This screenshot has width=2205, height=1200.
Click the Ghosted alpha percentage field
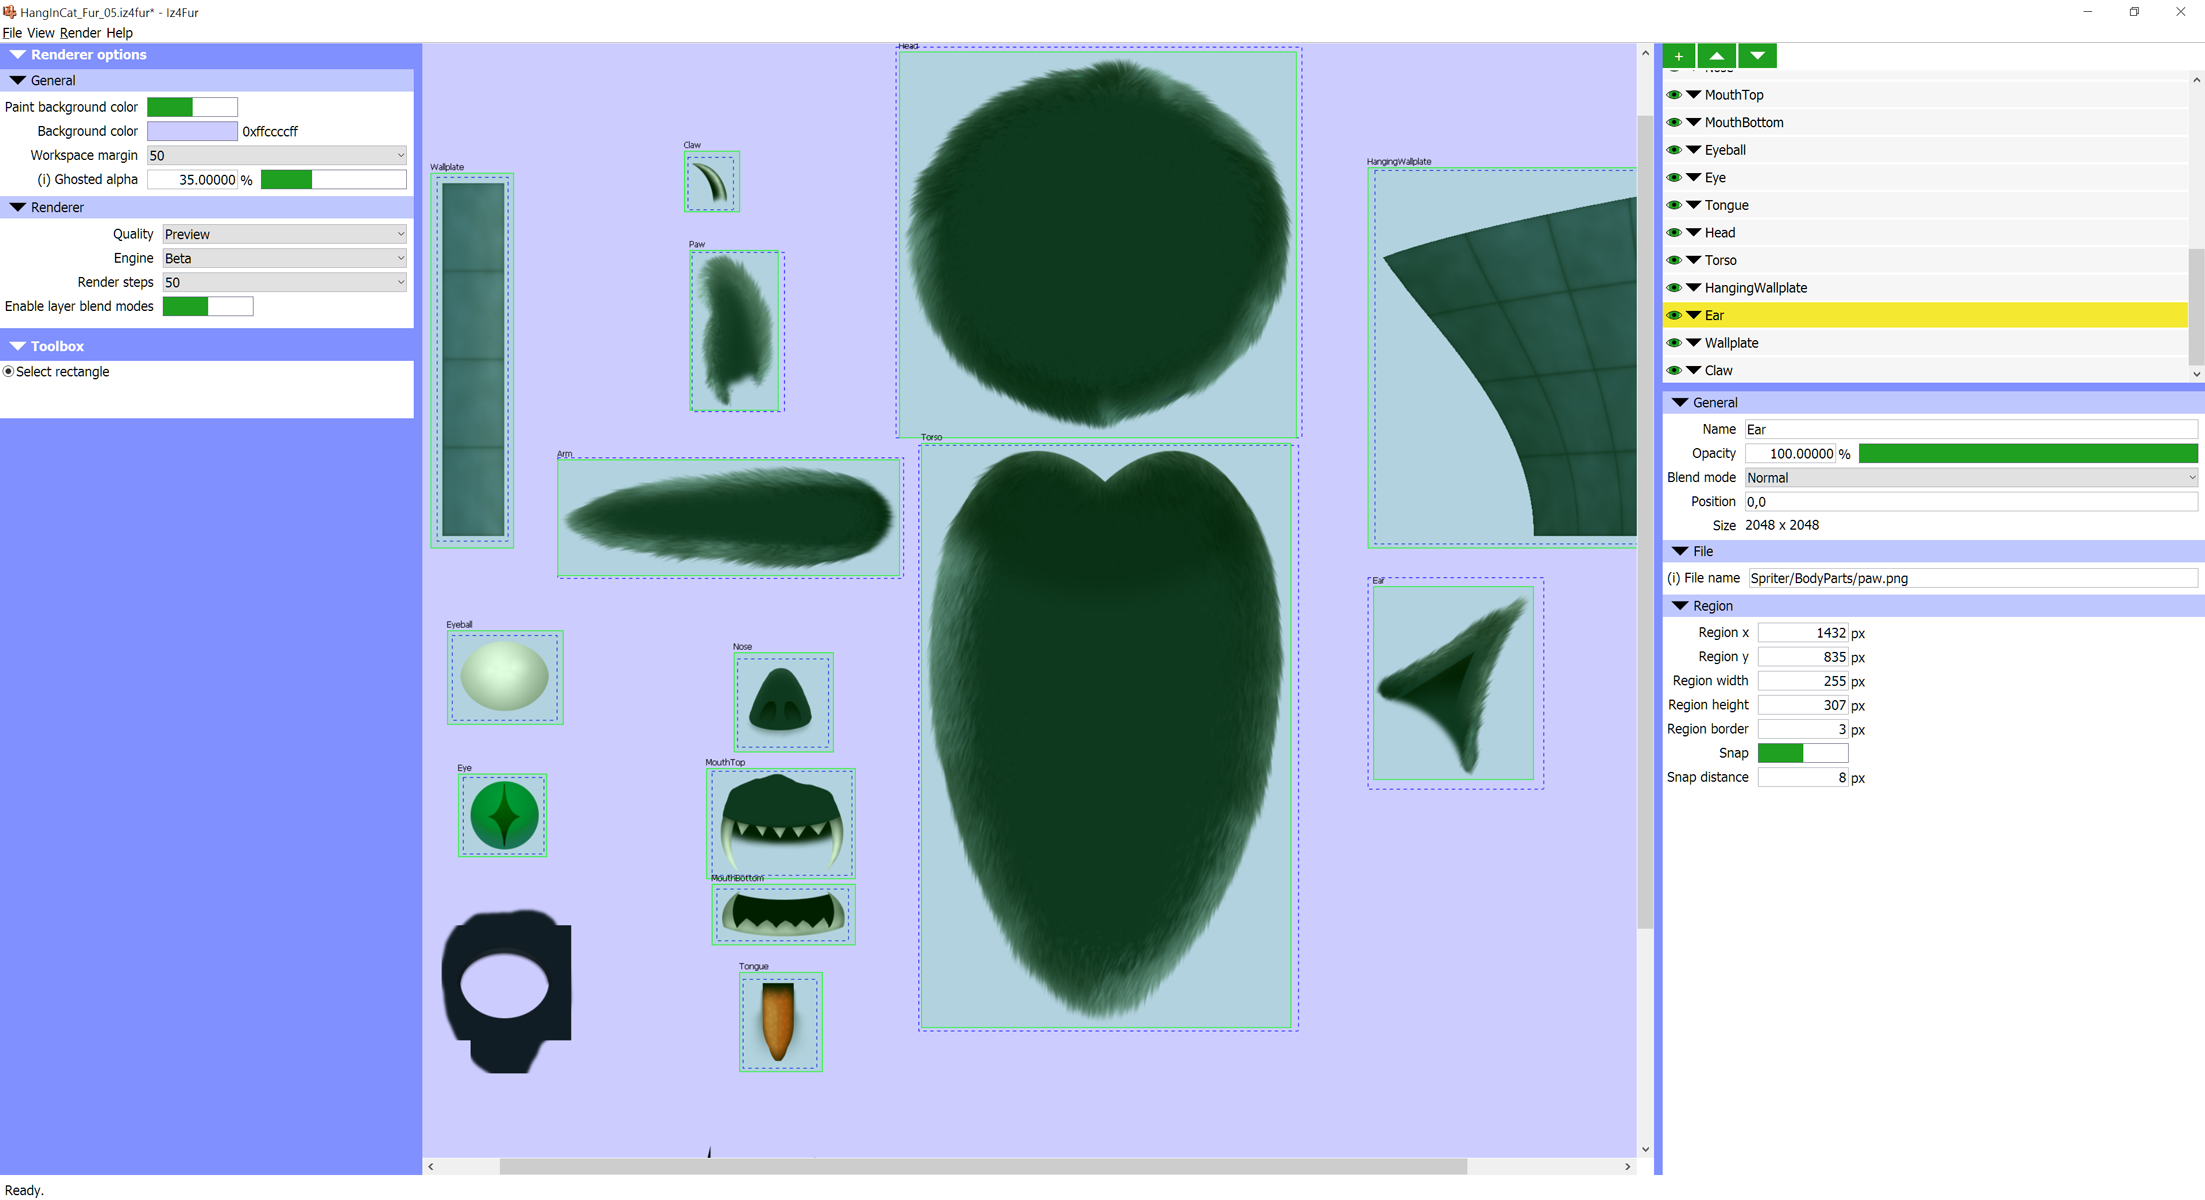click(193, 180)
